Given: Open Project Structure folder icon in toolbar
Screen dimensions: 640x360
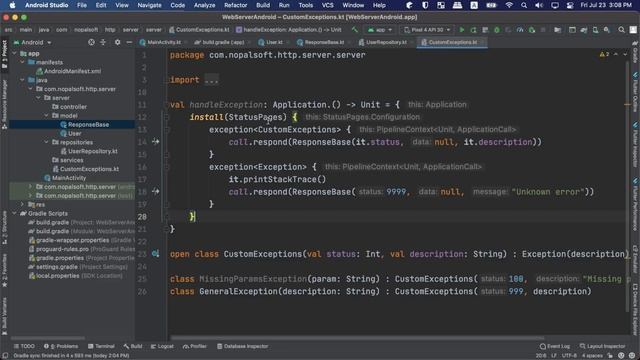Looking at the screenshot, I should coord(558,30).
